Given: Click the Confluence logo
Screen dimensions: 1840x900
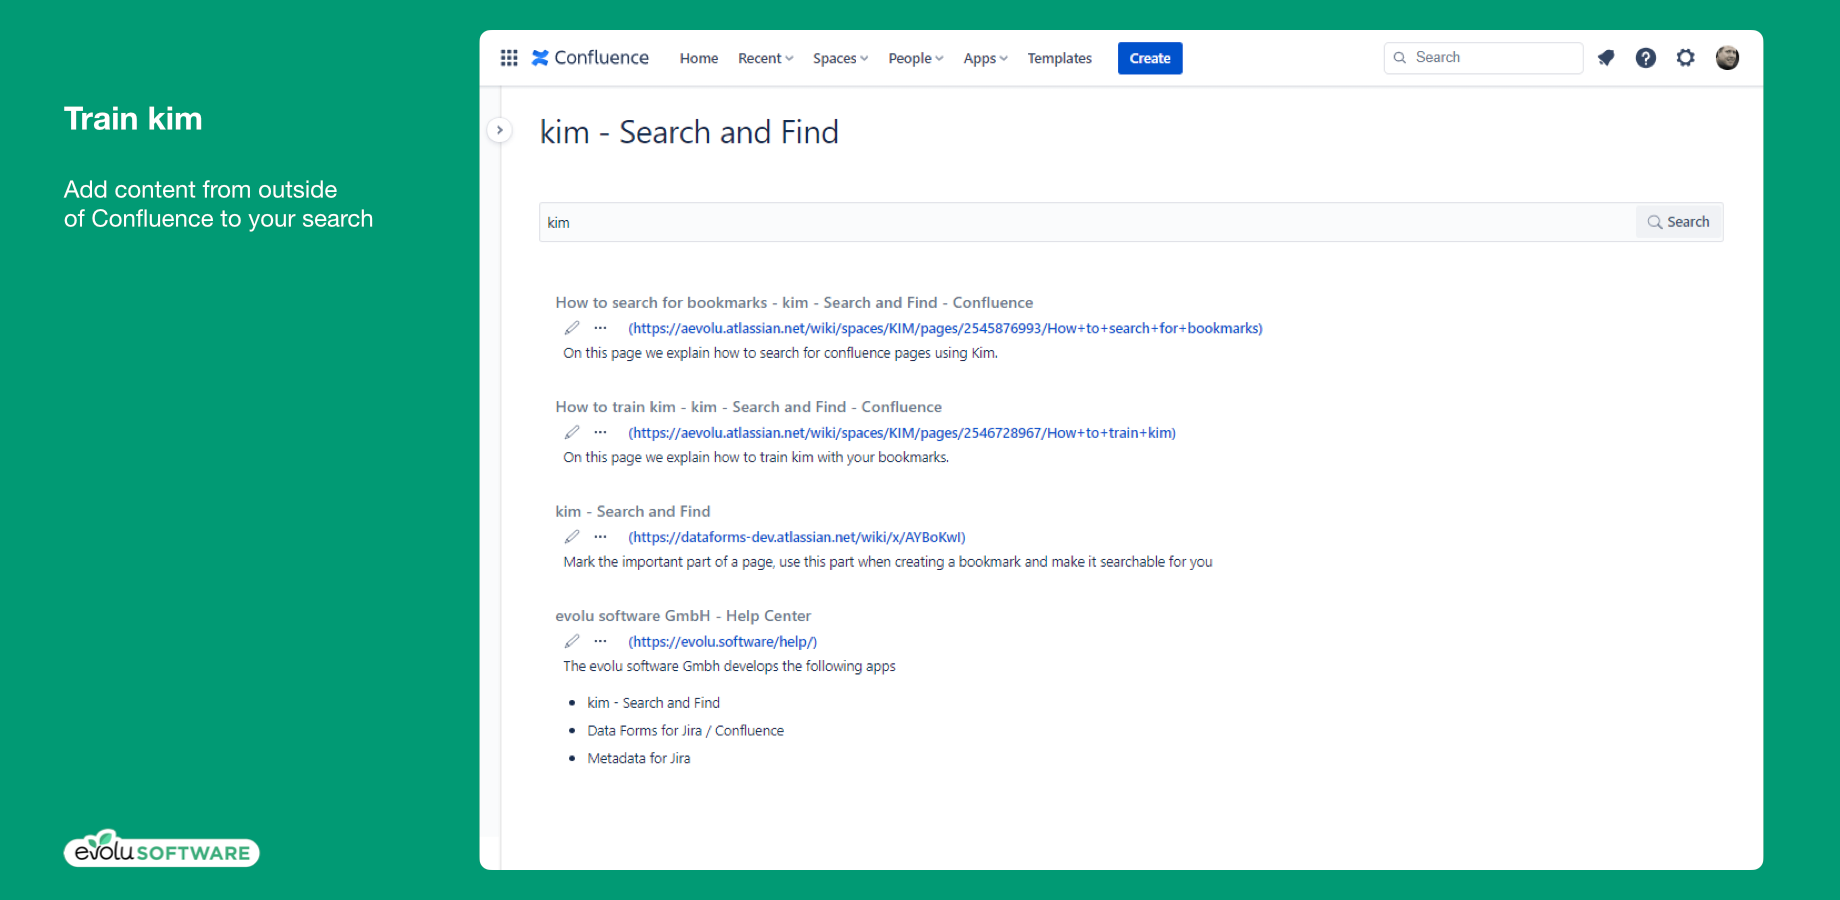Looking at the screenshot, I should coord(590,58).
